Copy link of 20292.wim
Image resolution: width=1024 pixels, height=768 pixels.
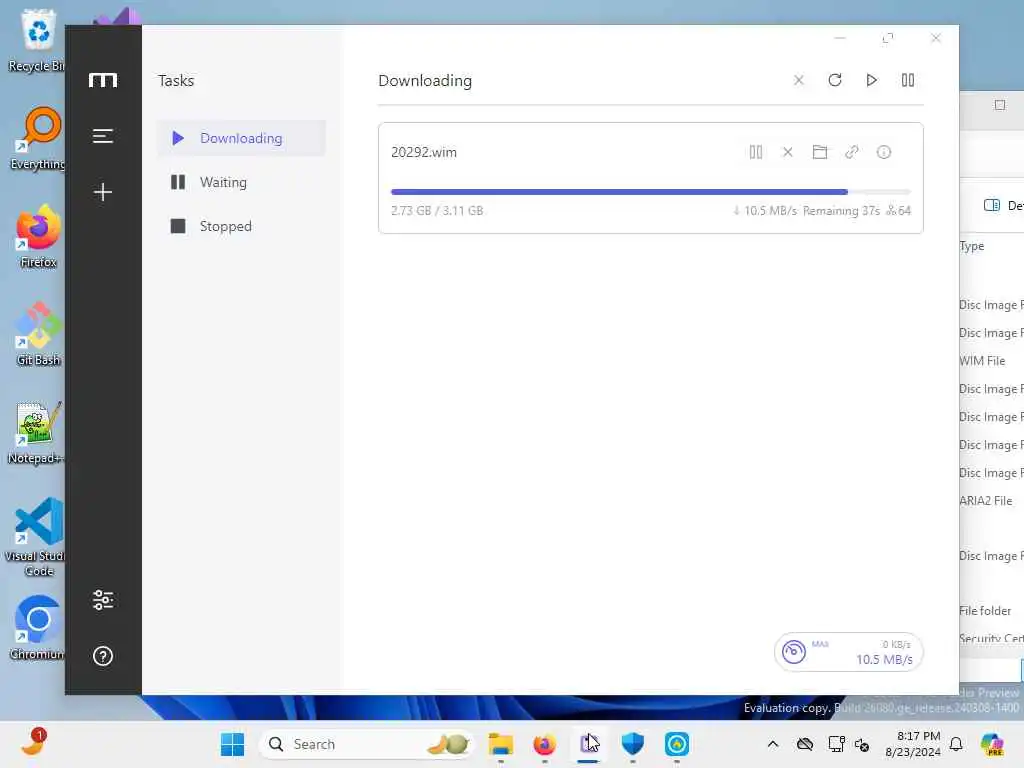point(852,152)
